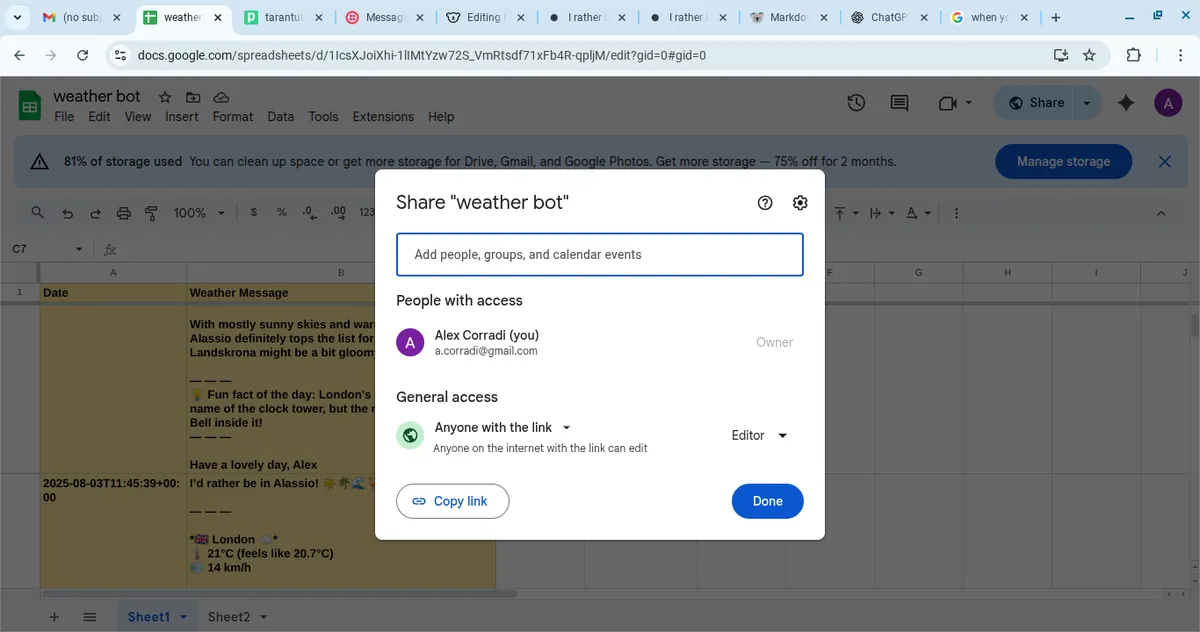Viewport: 1200px width, 632px height.
Task: Open the Sheet1 tab options arrow
Action: [183, 617]
